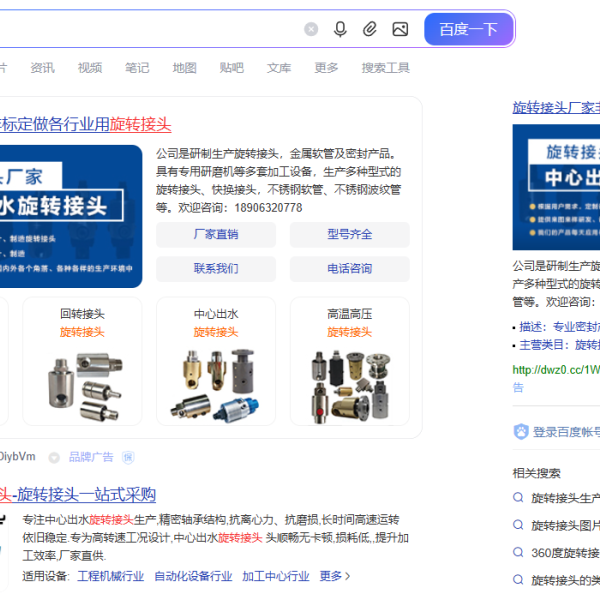The width and height of the screenshot is (600, 600).
Task: Open the sidebar 主营类目 link
Action: [x=559, y=345]
